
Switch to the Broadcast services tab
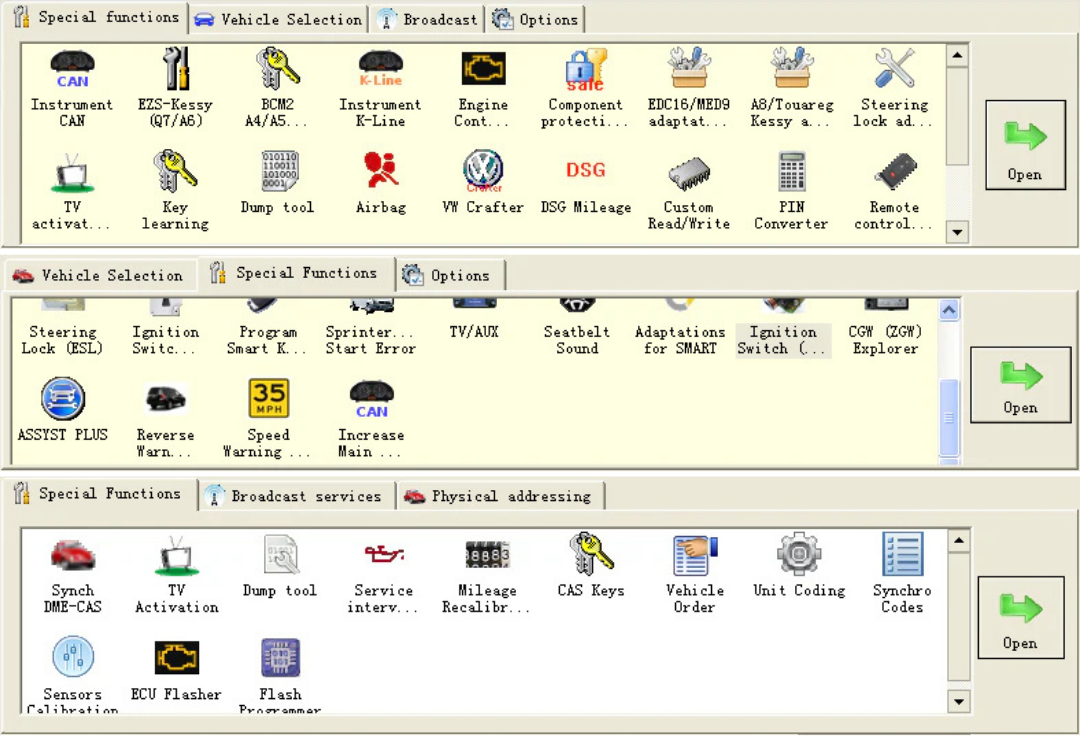tap(294, 496)
